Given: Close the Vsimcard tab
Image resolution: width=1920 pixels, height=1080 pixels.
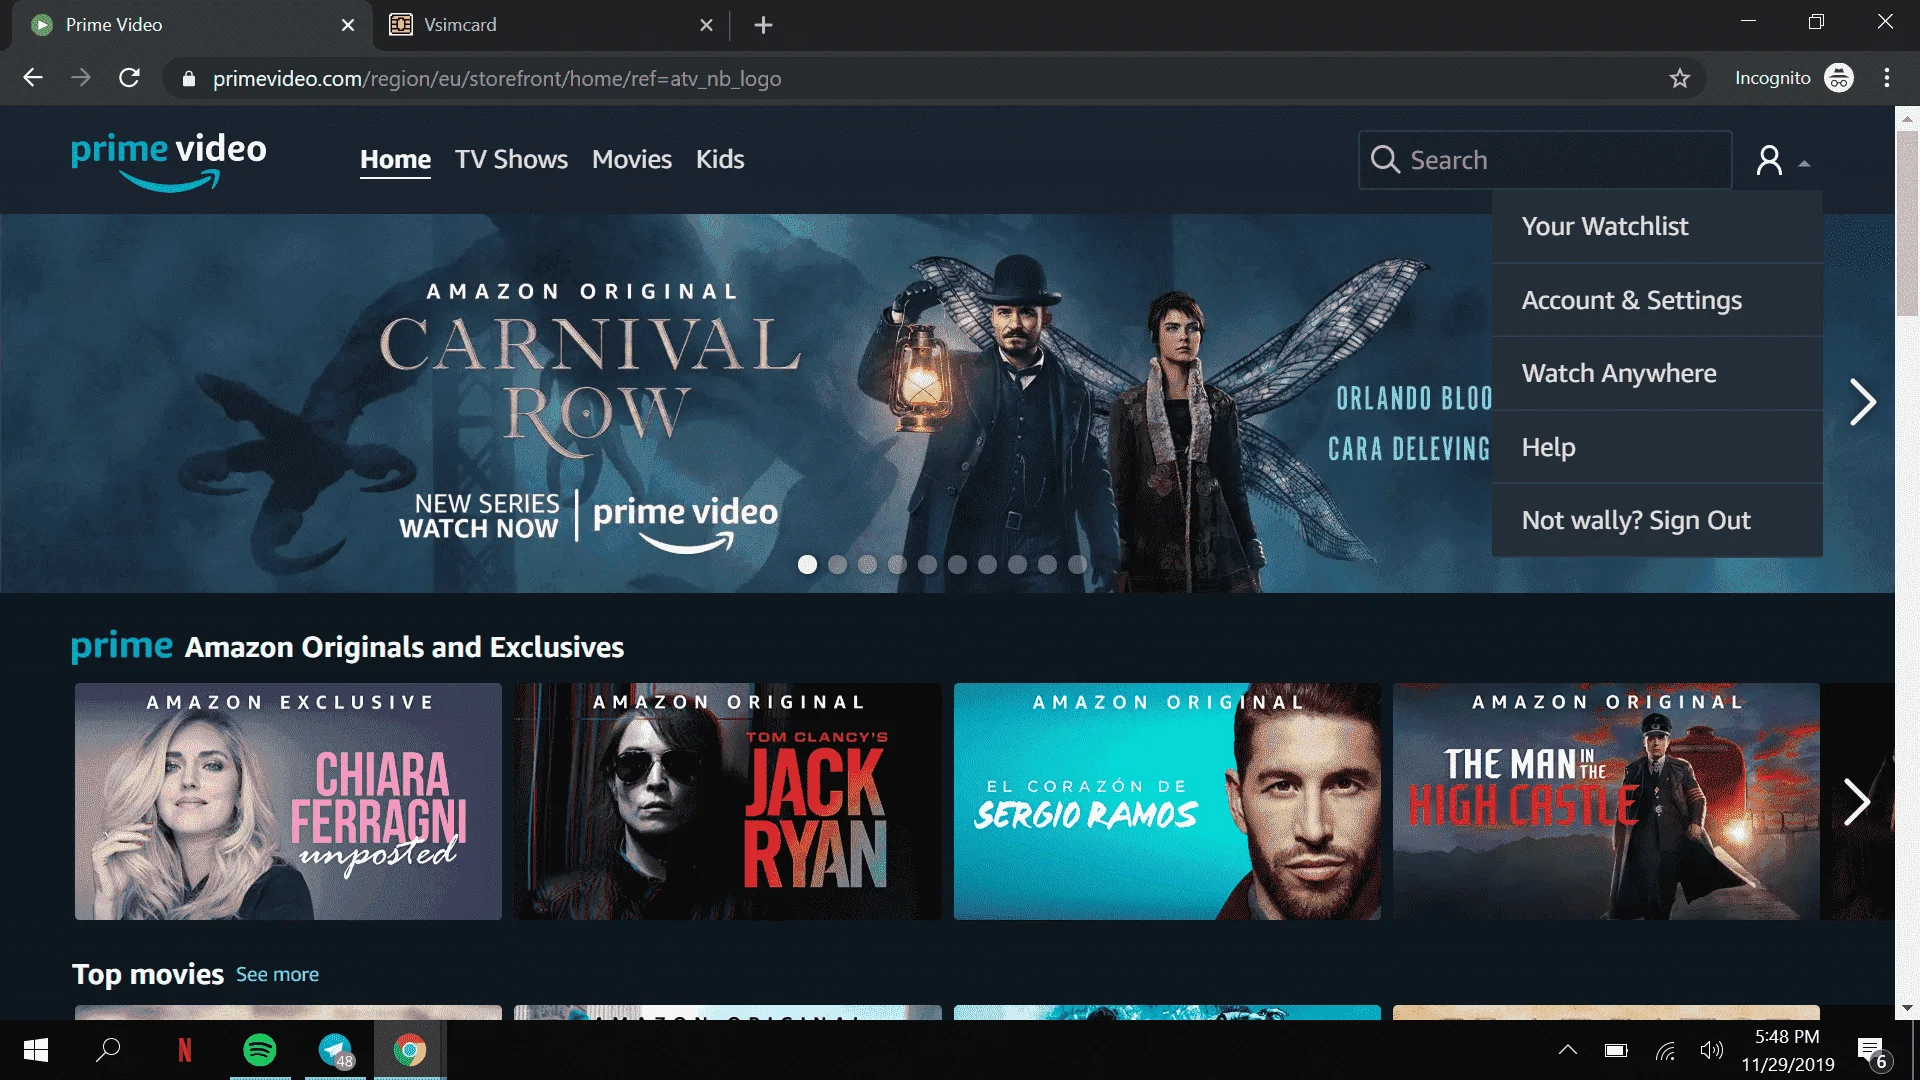Looking at the screenshot, I should (x=706, y=25).
